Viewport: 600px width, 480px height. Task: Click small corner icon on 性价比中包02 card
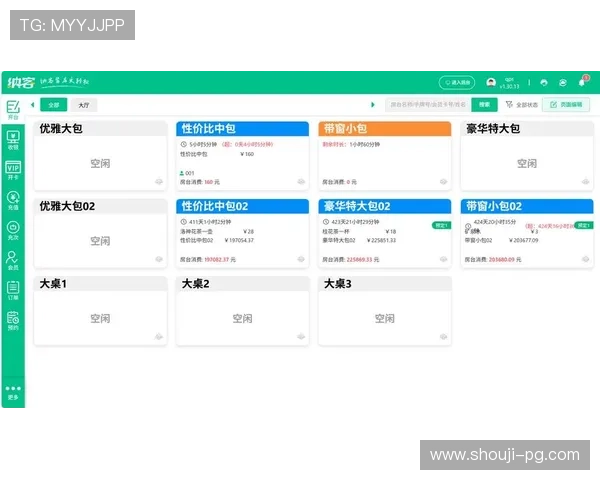pyautogui.click(x=301, y=259)
